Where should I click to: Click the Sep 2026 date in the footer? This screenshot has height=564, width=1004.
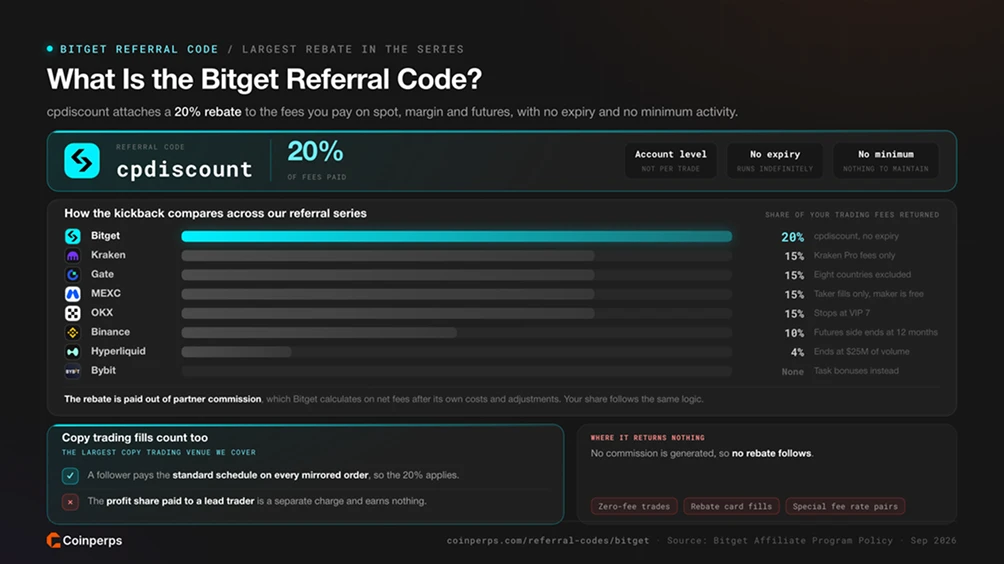pos(934,540)
